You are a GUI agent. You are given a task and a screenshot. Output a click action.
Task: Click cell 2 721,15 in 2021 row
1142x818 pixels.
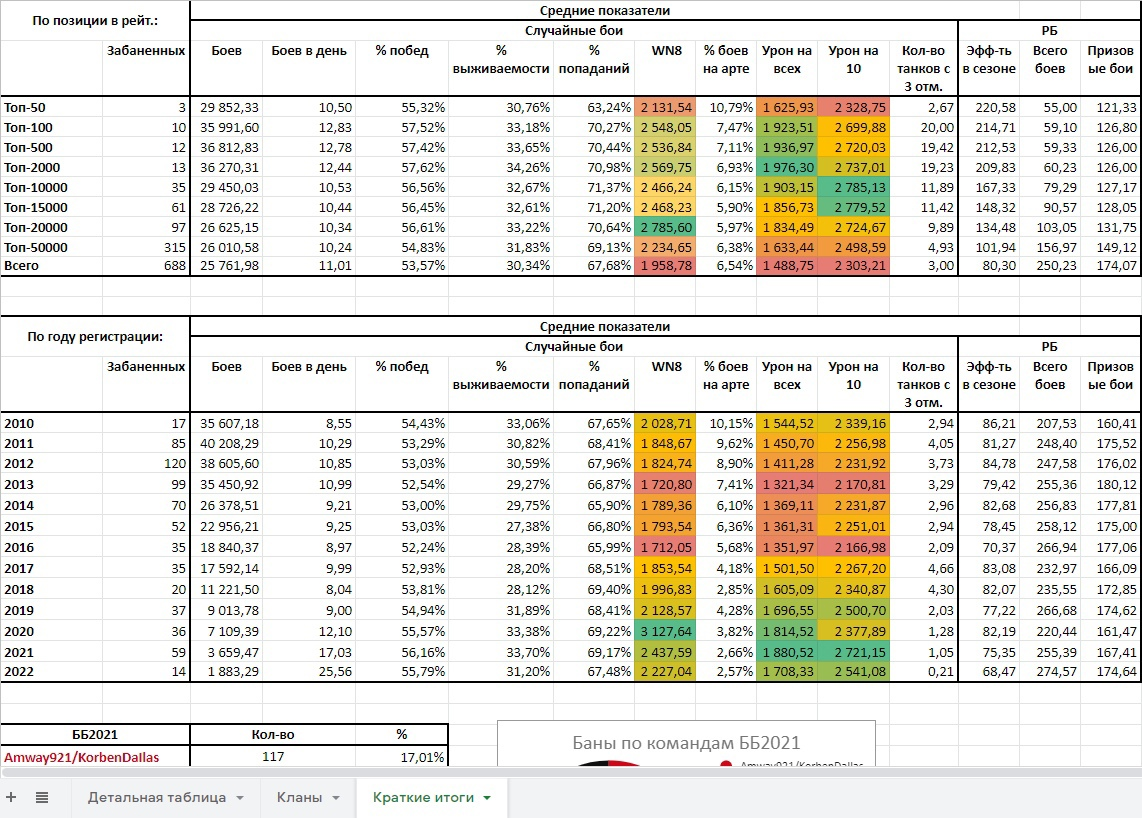click(854, 653)
